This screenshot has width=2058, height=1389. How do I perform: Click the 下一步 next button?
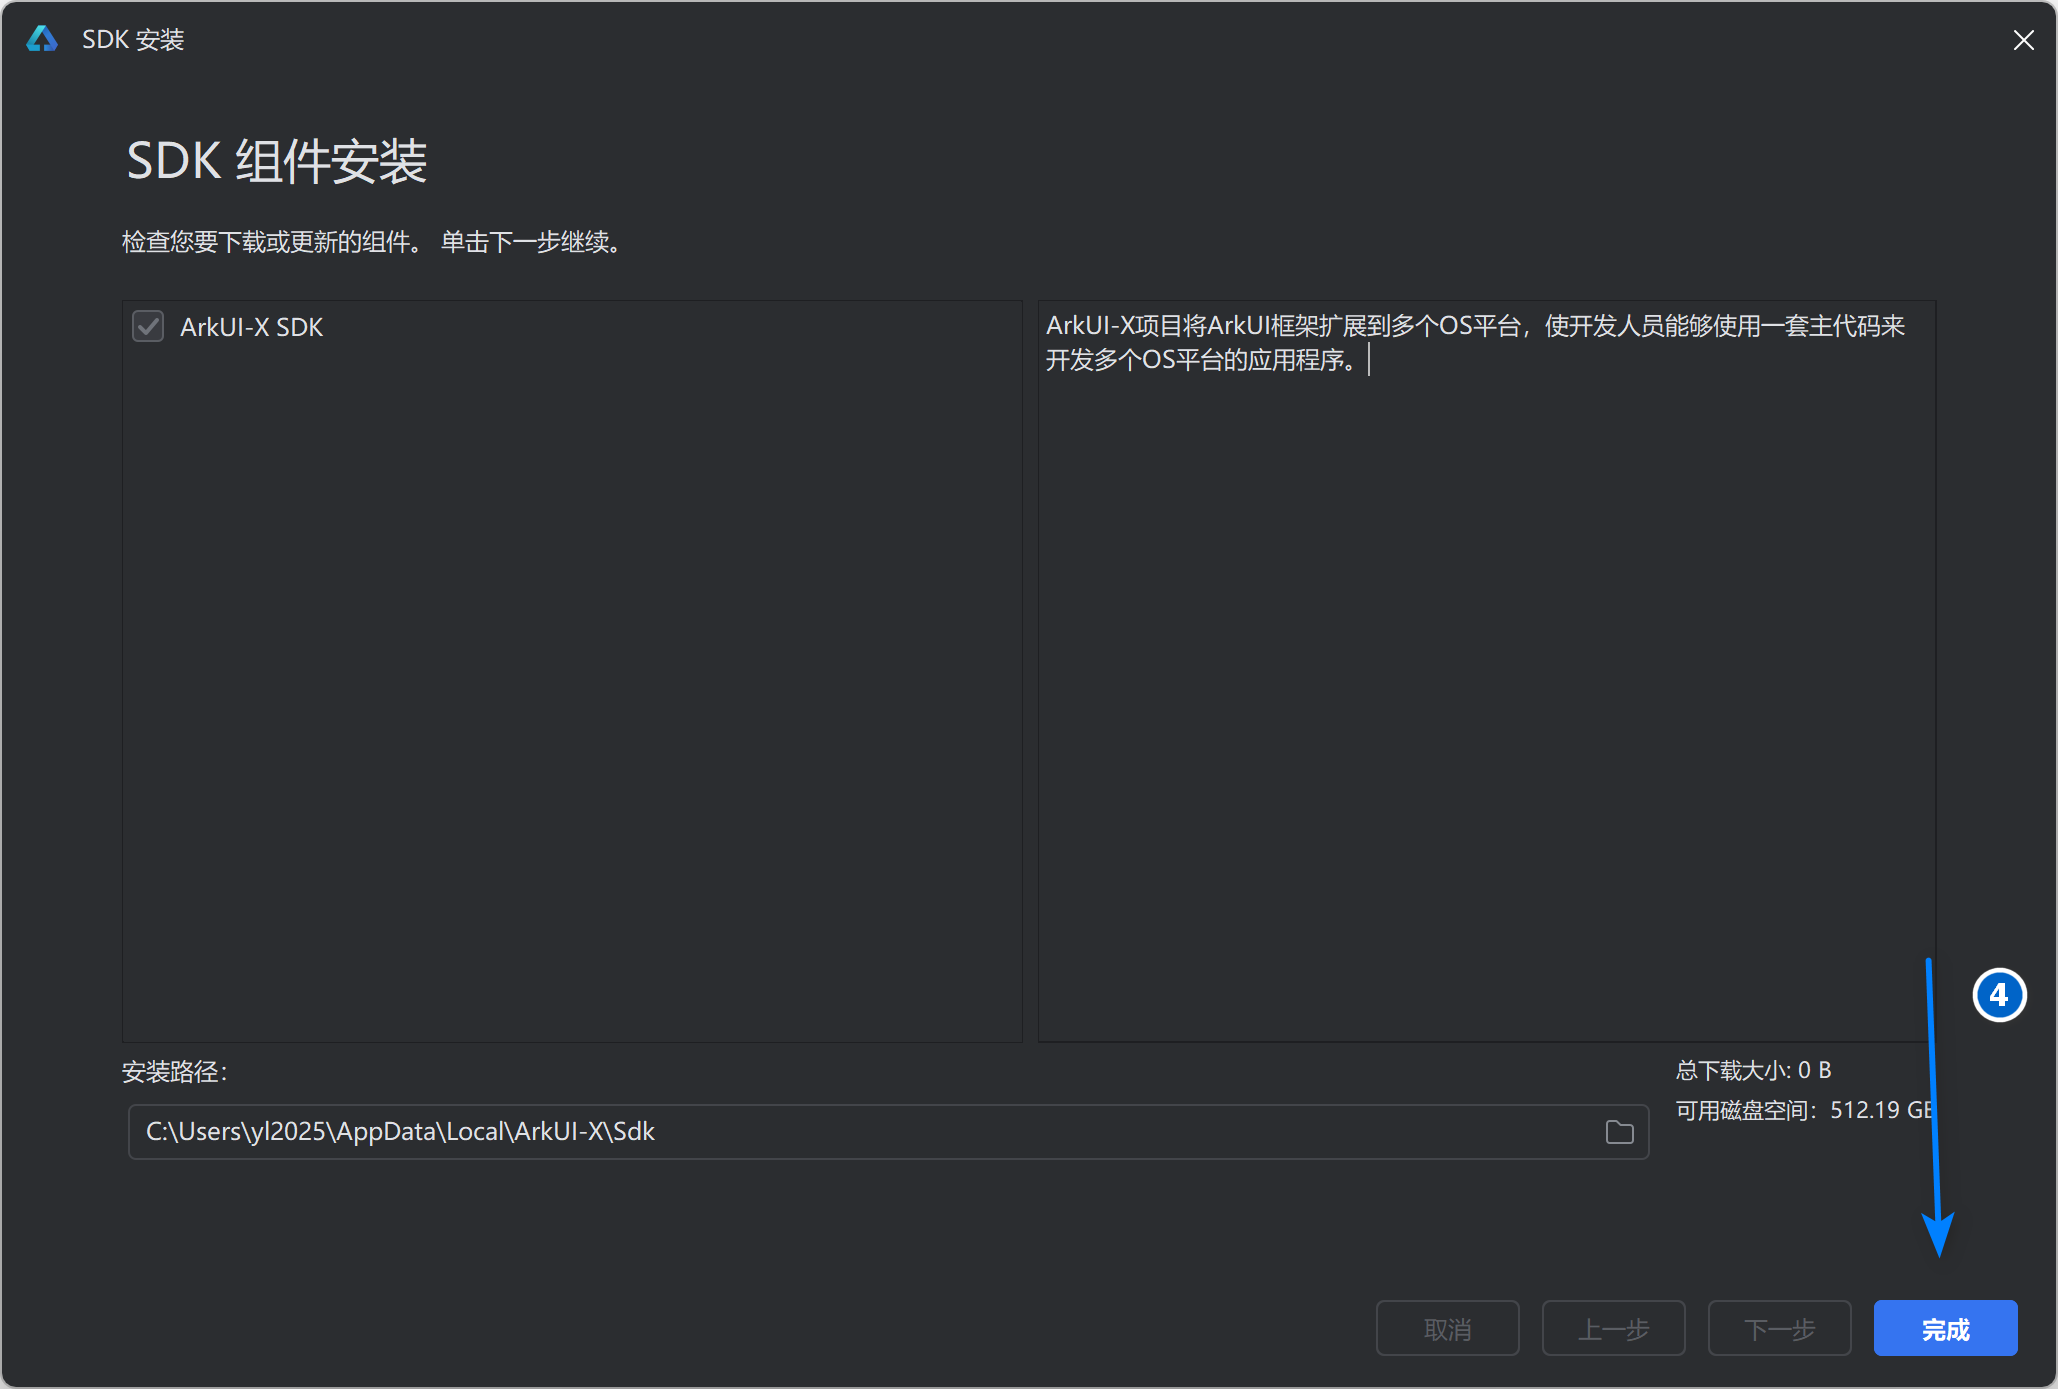(1779, 1329)
